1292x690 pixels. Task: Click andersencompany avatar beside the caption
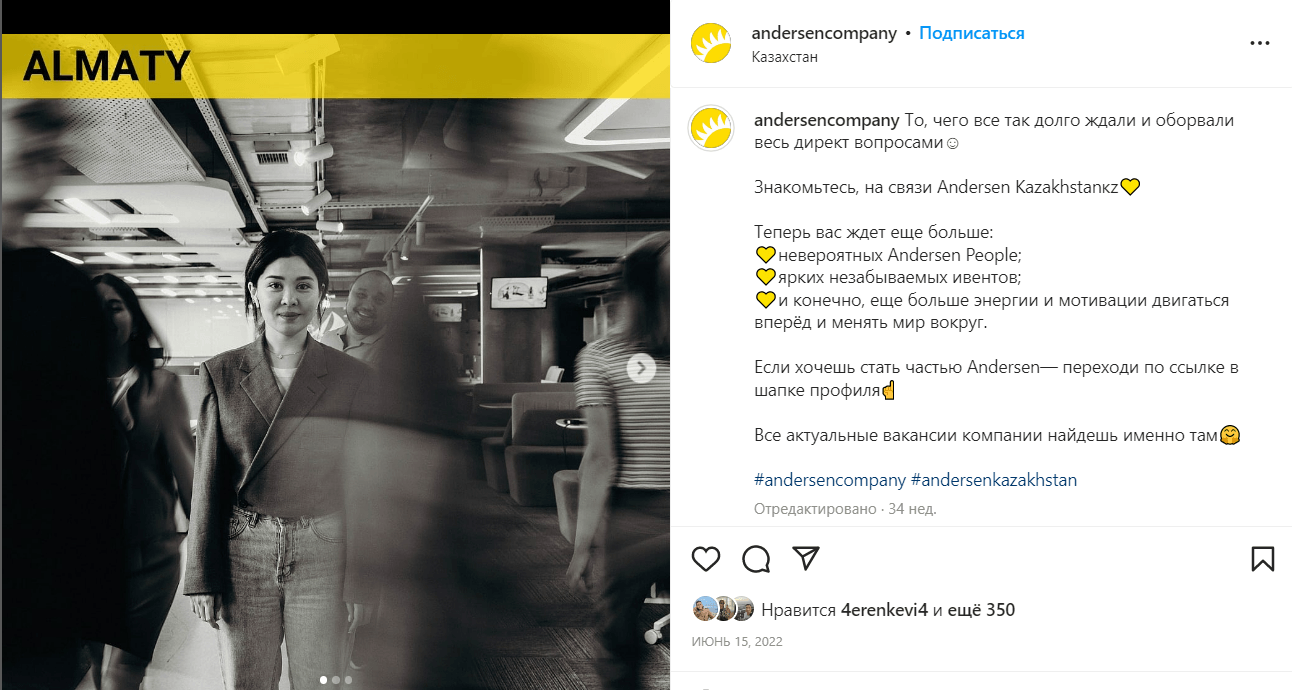coord(711,129)
